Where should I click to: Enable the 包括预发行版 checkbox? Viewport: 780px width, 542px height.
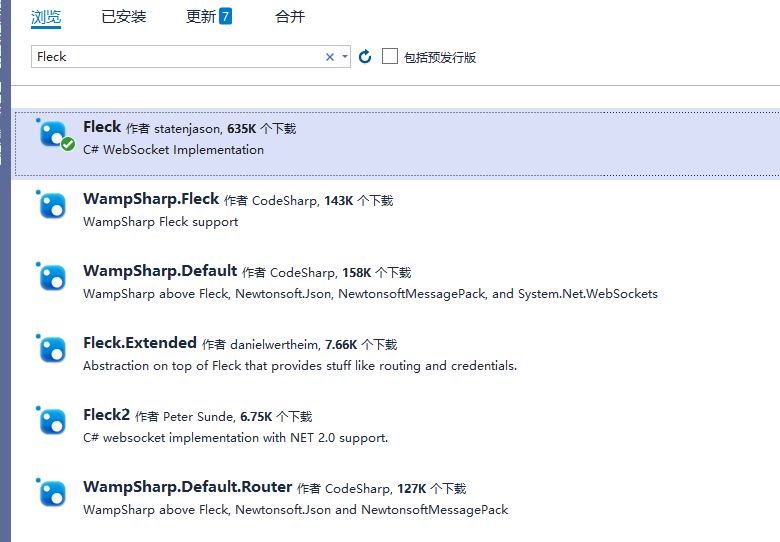pos(390,56)
